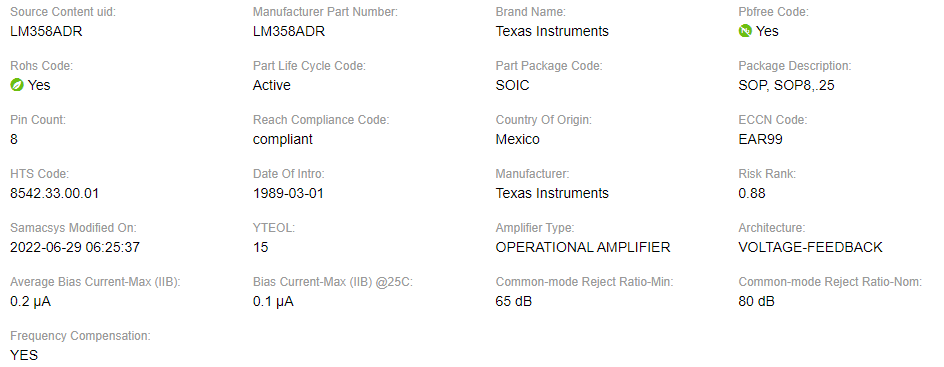This screenshot has width=944, height=367.
Task: Click the OPERATIONAL AMPLIFIER amplifier type value
Action: 583,247
